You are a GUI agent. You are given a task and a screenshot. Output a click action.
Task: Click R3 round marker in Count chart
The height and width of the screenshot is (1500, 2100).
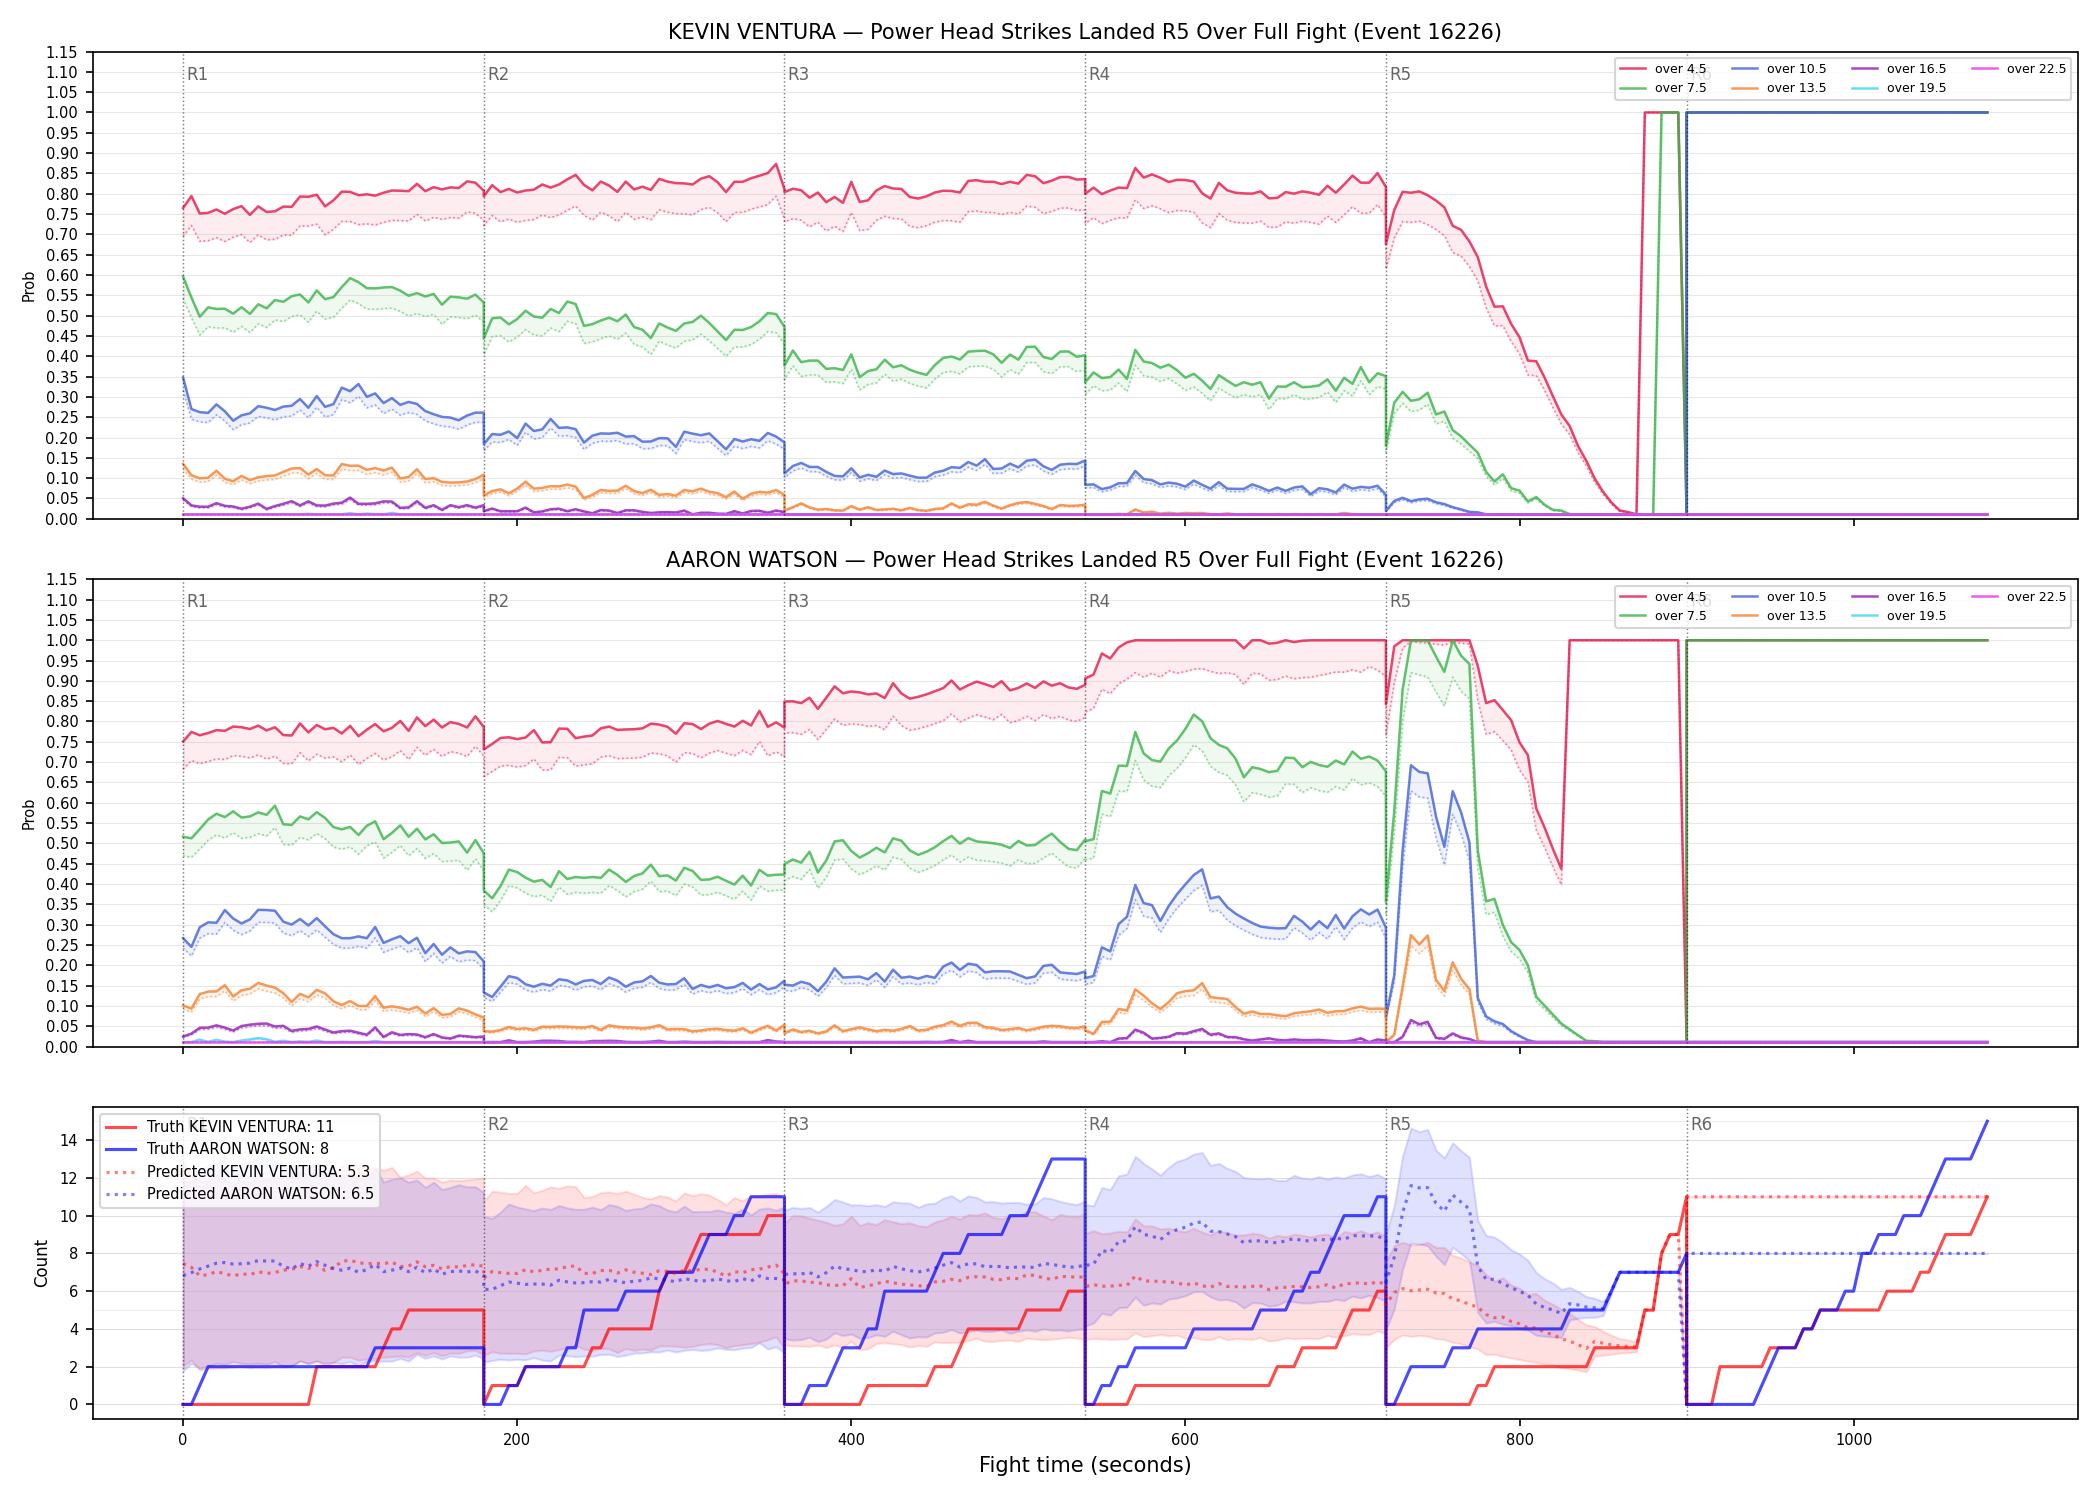coord(798,1124)
